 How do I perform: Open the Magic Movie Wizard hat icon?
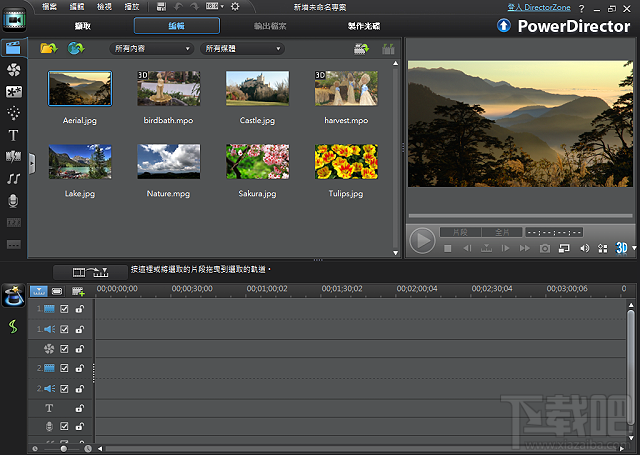click(x=14, y=294)
